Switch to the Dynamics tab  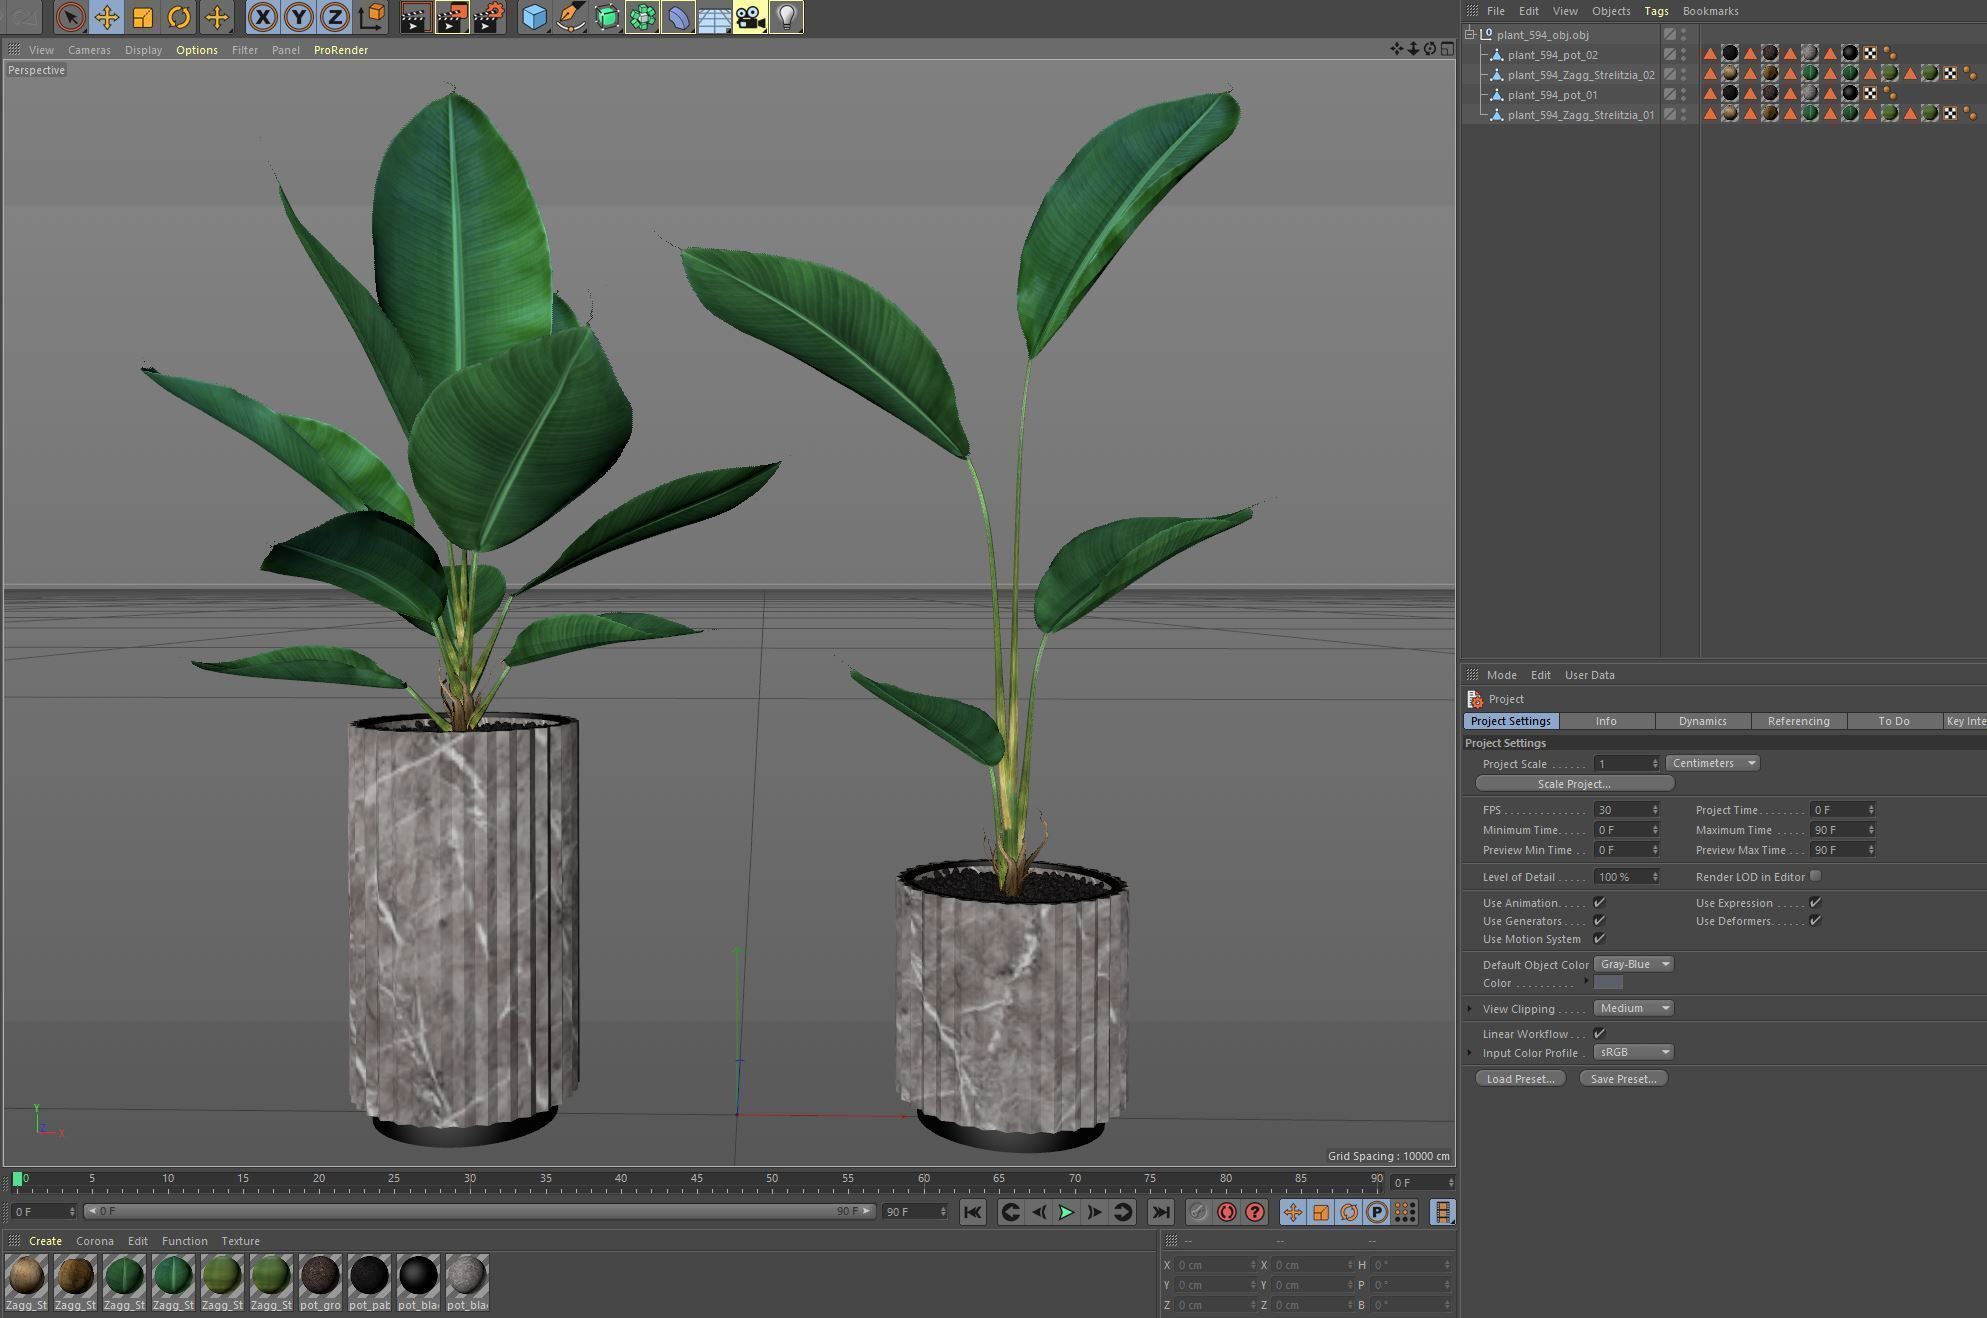click(x=1702, y=721)
